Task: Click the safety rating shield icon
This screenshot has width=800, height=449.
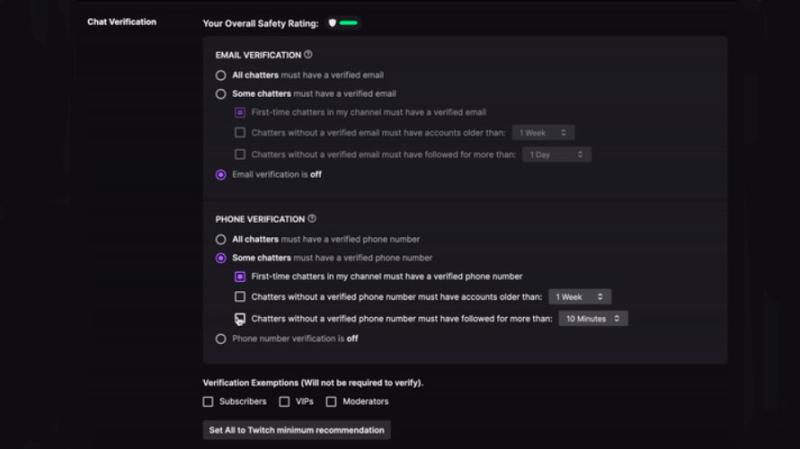Action: pyautogui.click(x=332, y=22)
